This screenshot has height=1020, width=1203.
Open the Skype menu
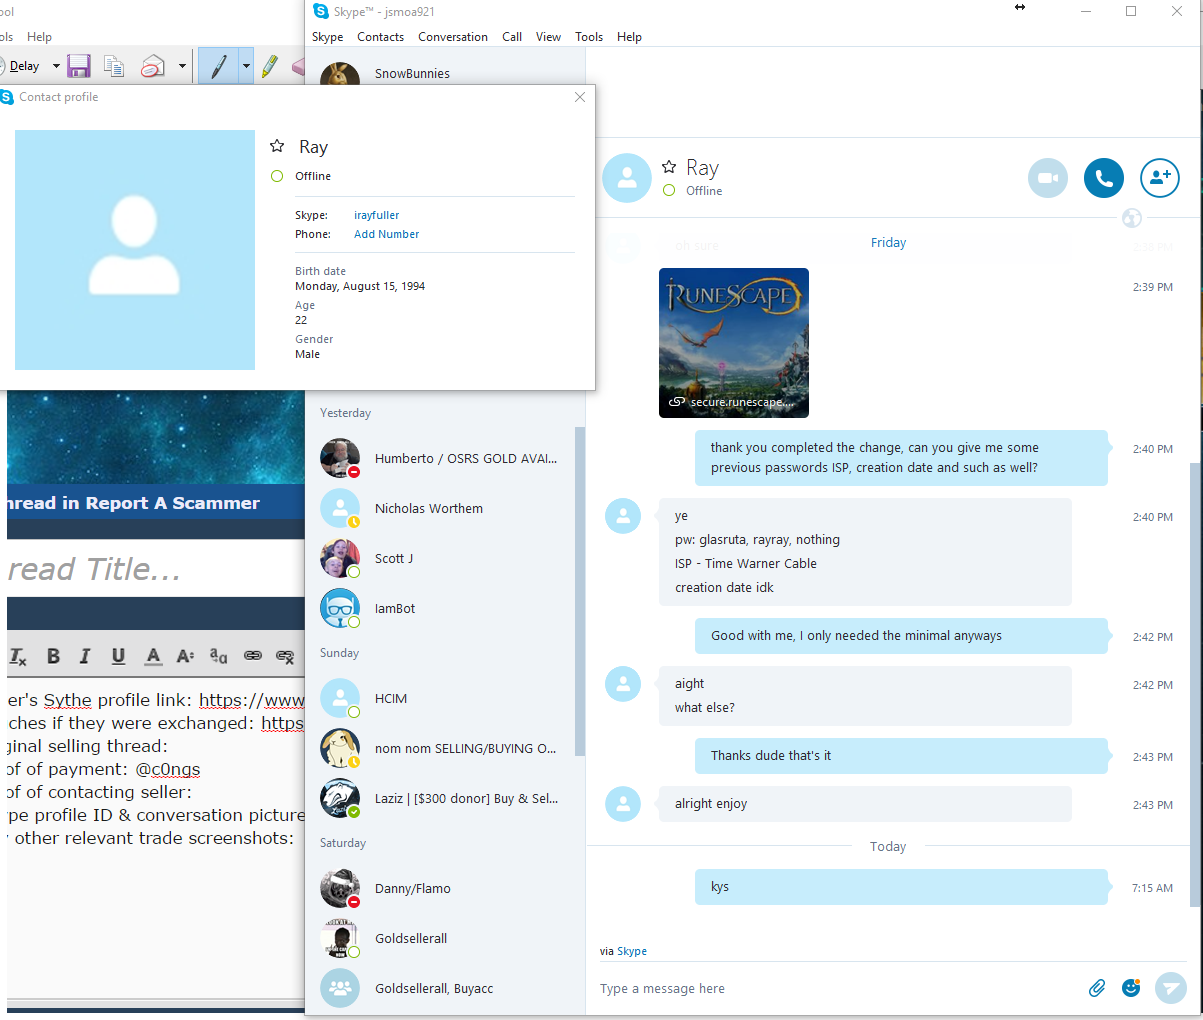(x=327, y=37)
